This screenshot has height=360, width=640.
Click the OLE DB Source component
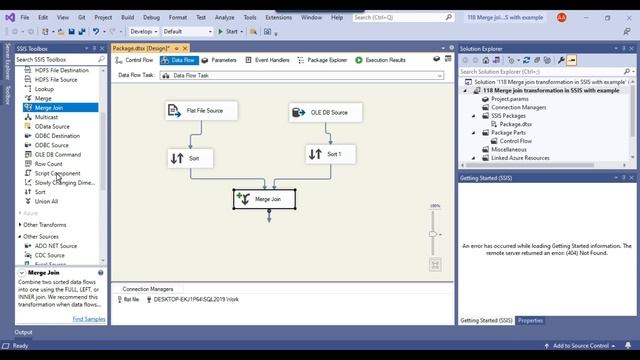[x=326, y=112]
